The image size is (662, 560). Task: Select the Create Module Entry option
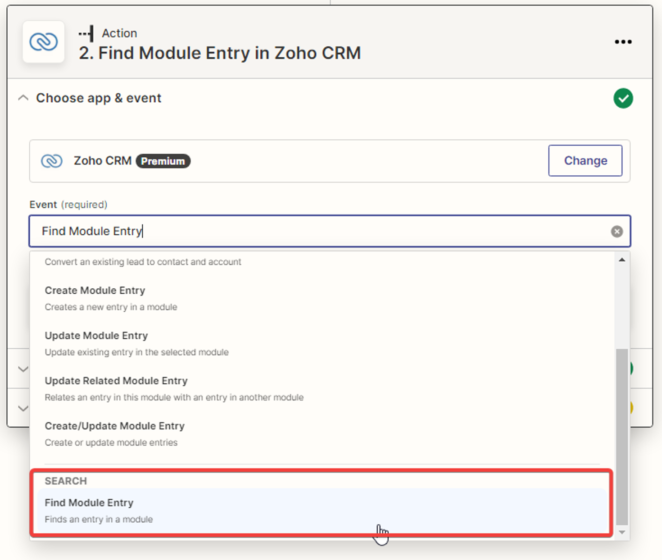point(323,298)
